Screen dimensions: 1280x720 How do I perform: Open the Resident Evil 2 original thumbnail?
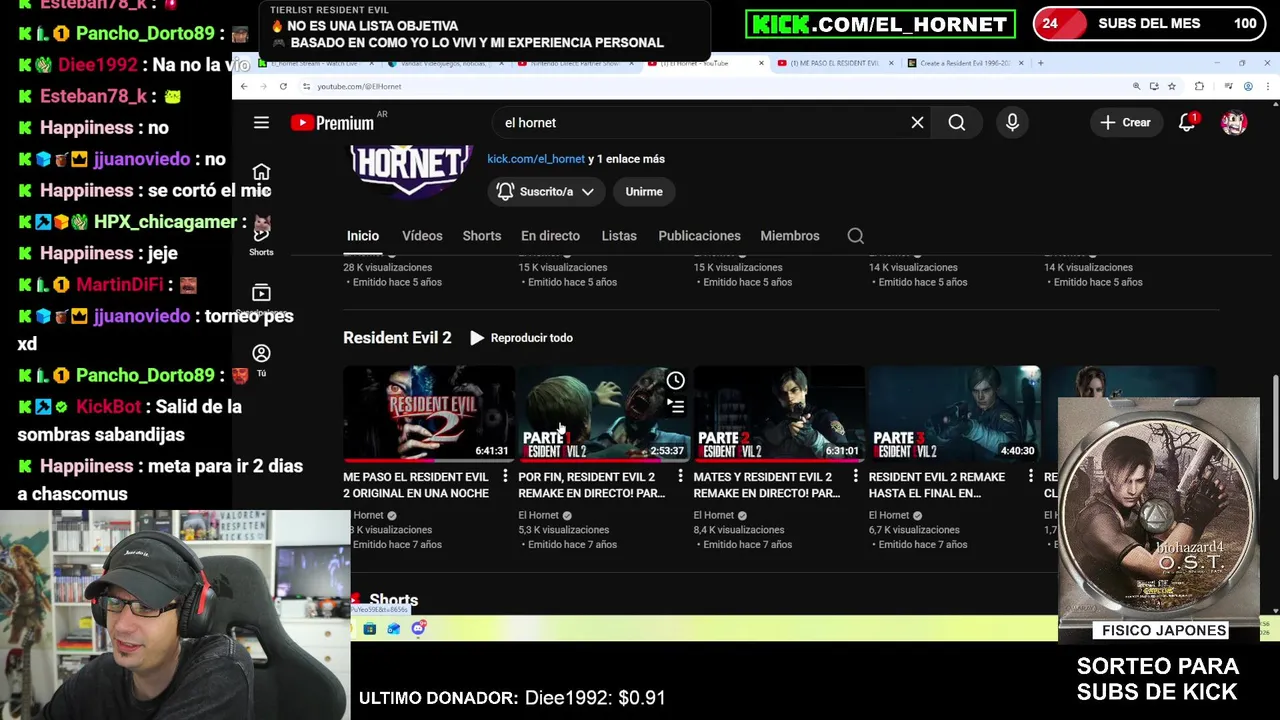point(429,413)
